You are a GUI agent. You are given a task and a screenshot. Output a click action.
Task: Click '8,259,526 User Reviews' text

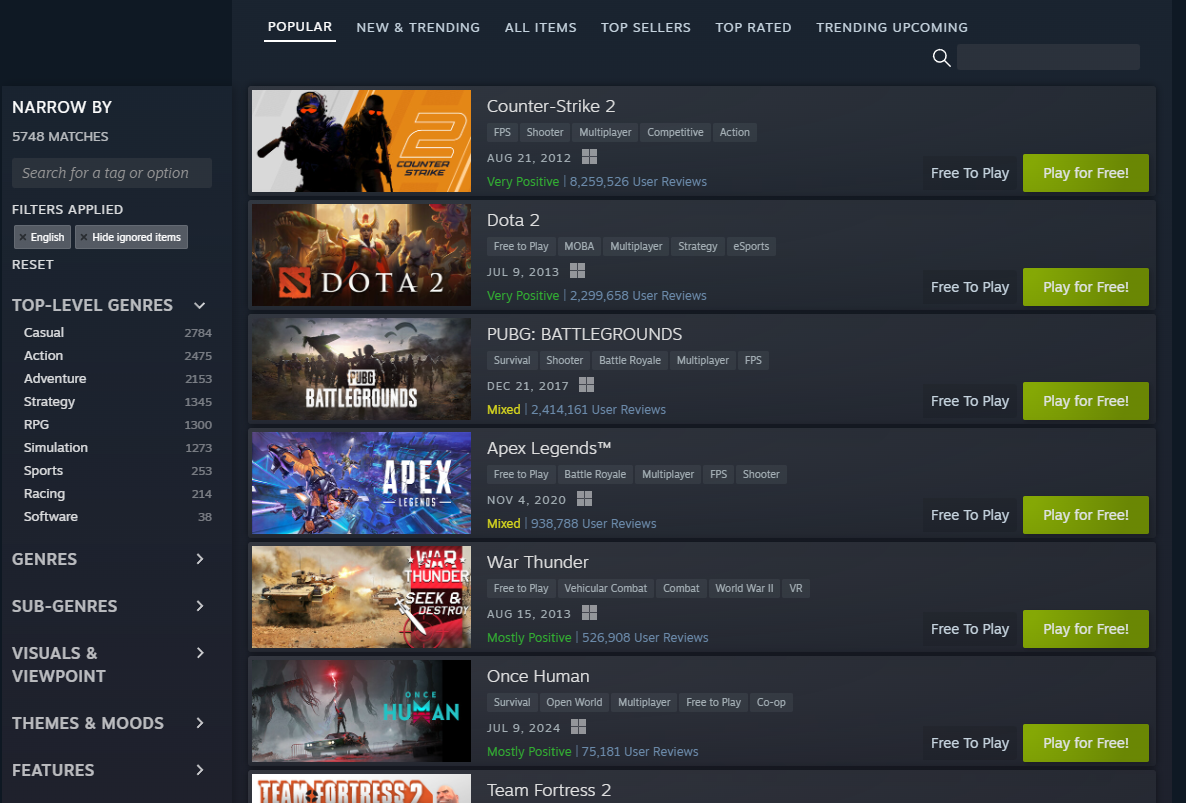point(638,182)
